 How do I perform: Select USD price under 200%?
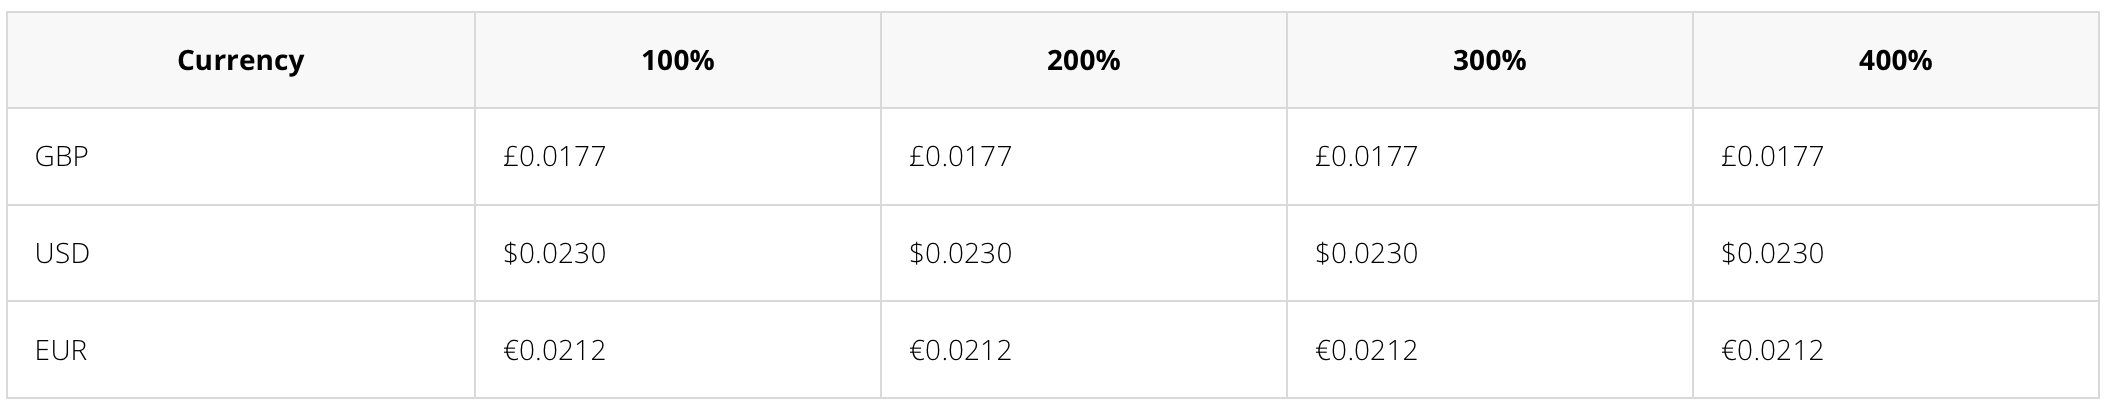(961, 254)
